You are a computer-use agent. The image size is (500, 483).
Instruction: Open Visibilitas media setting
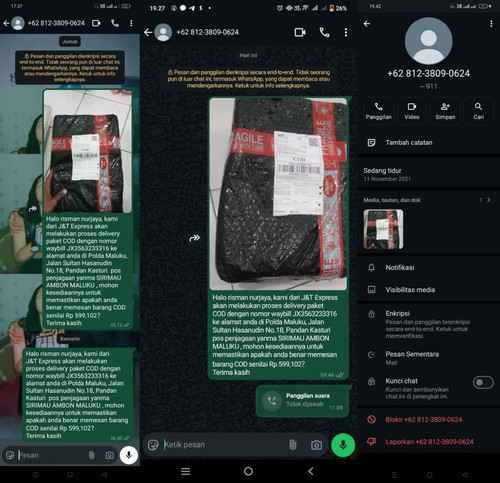click(428, 290)
